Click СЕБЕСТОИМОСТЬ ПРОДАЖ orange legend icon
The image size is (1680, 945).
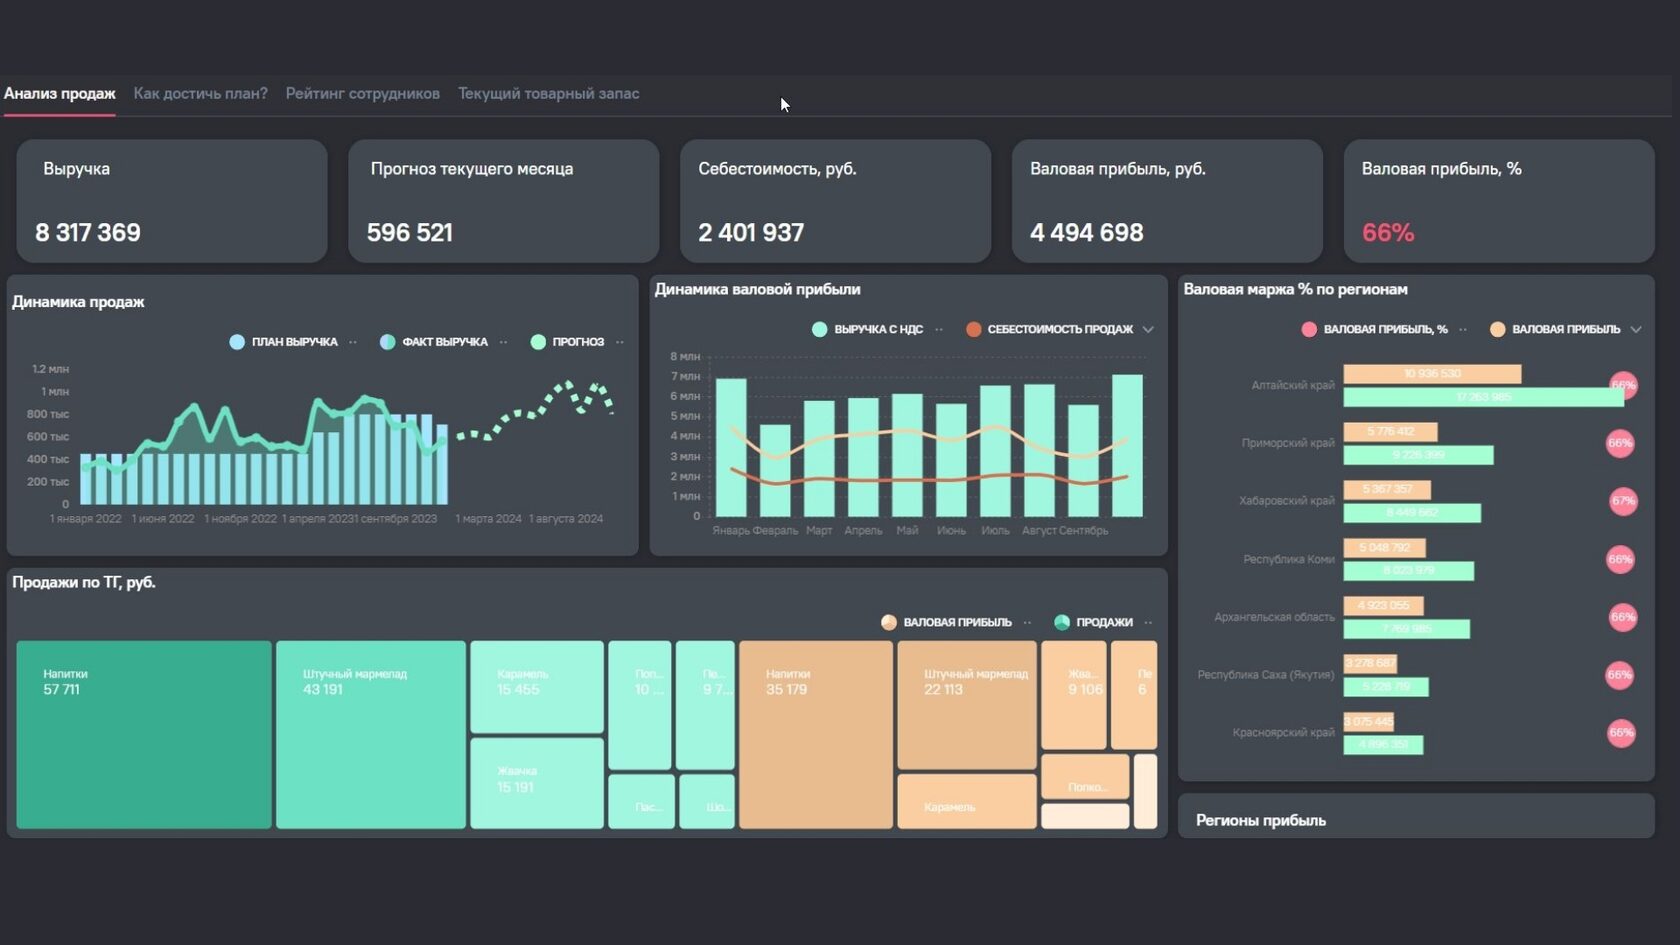(973, 329)
